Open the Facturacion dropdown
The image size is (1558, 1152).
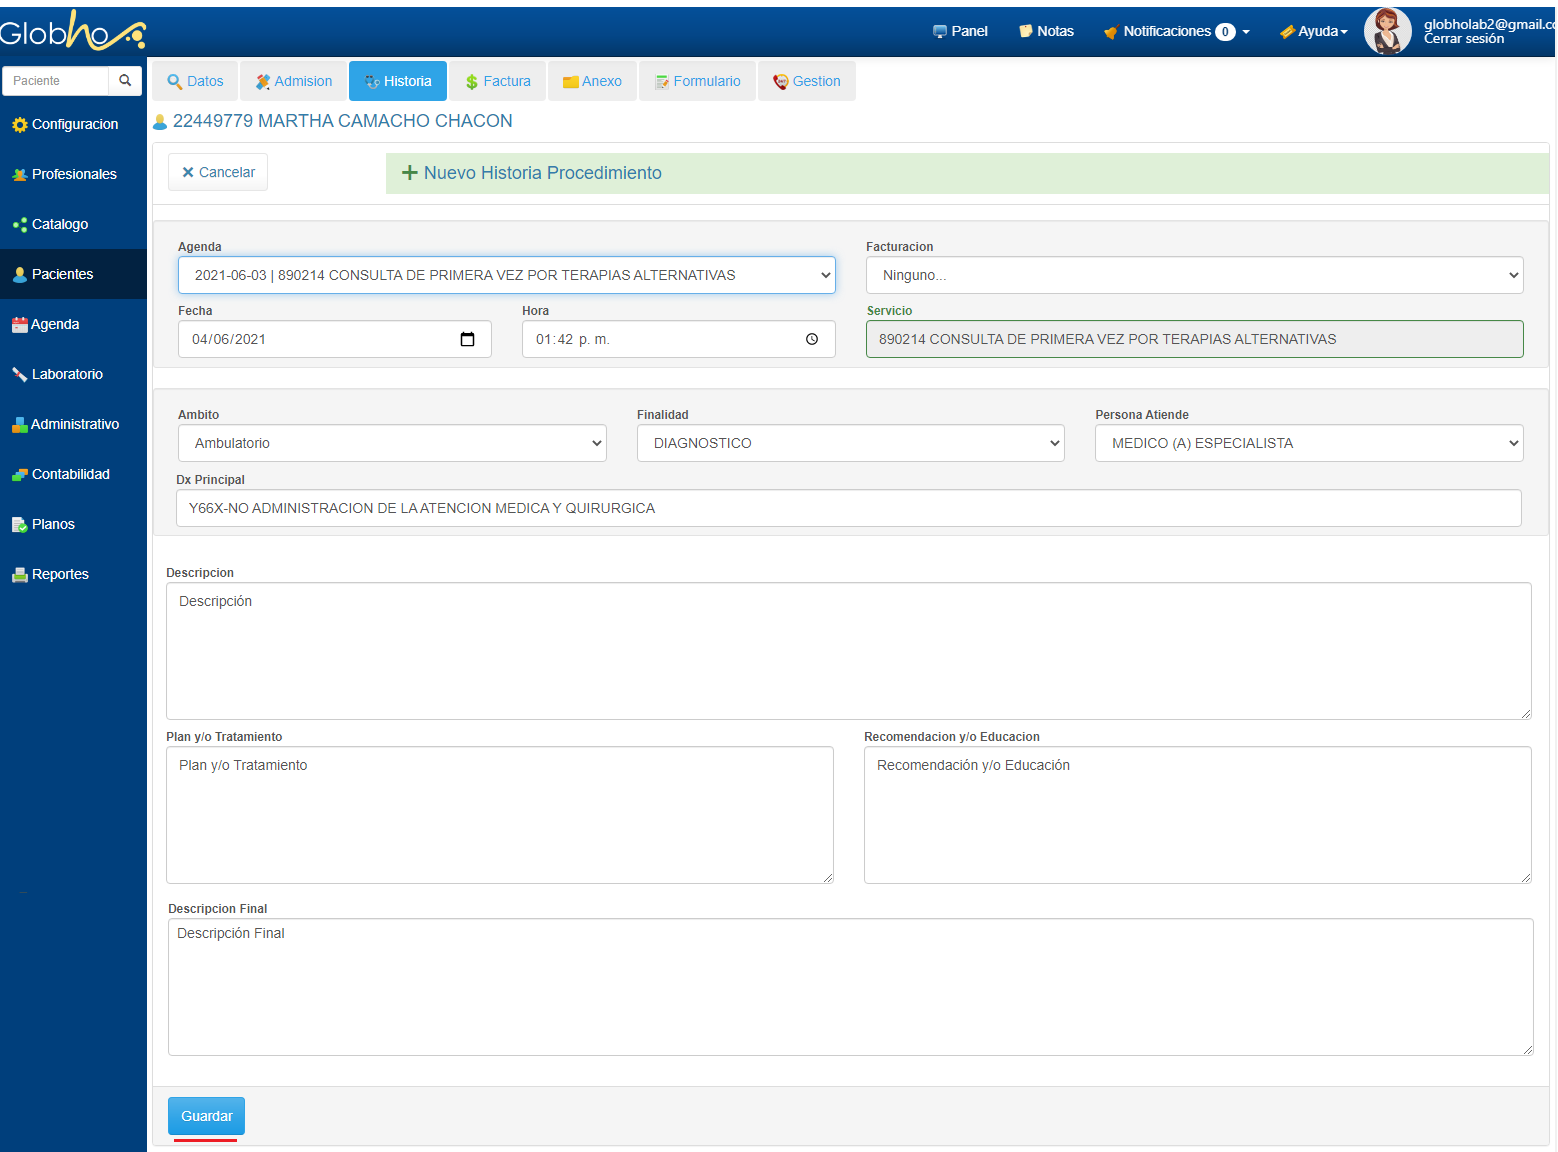tap(1194, 275)
